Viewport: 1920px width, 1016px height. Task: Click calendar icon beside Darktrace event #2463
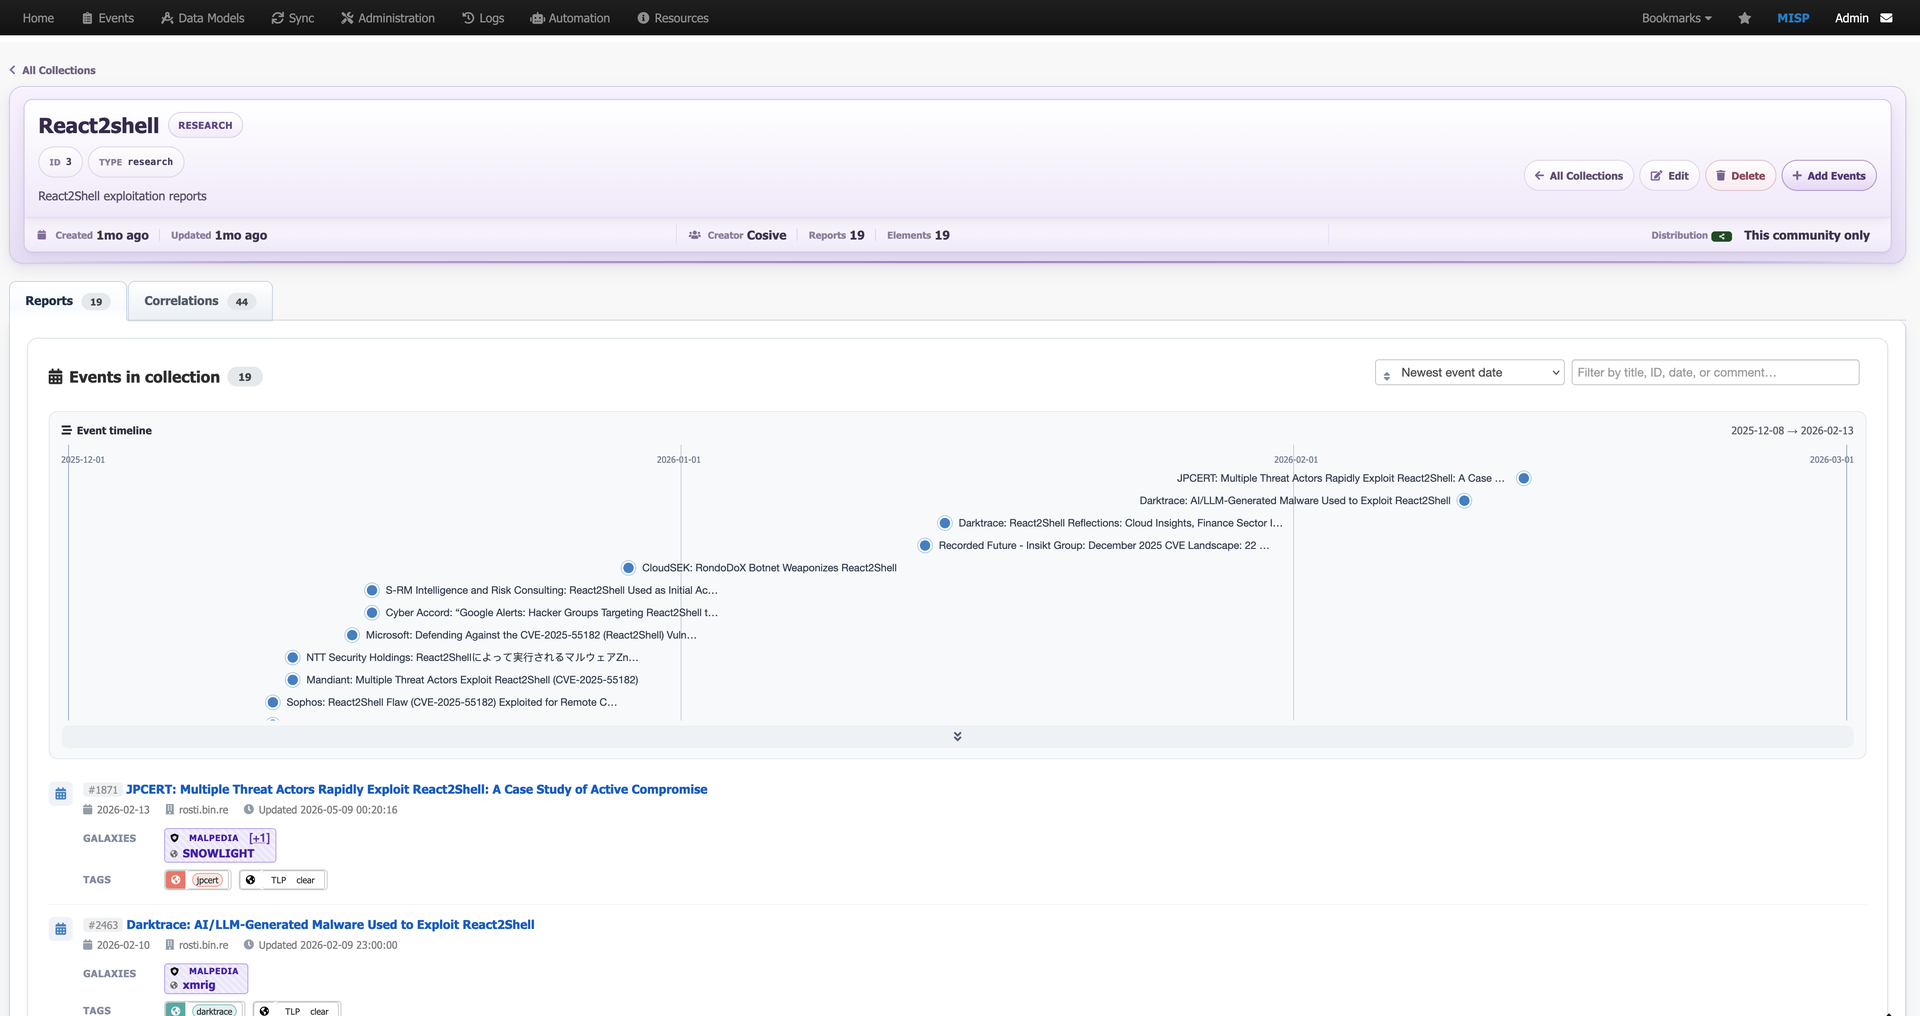tap(61, 929)
